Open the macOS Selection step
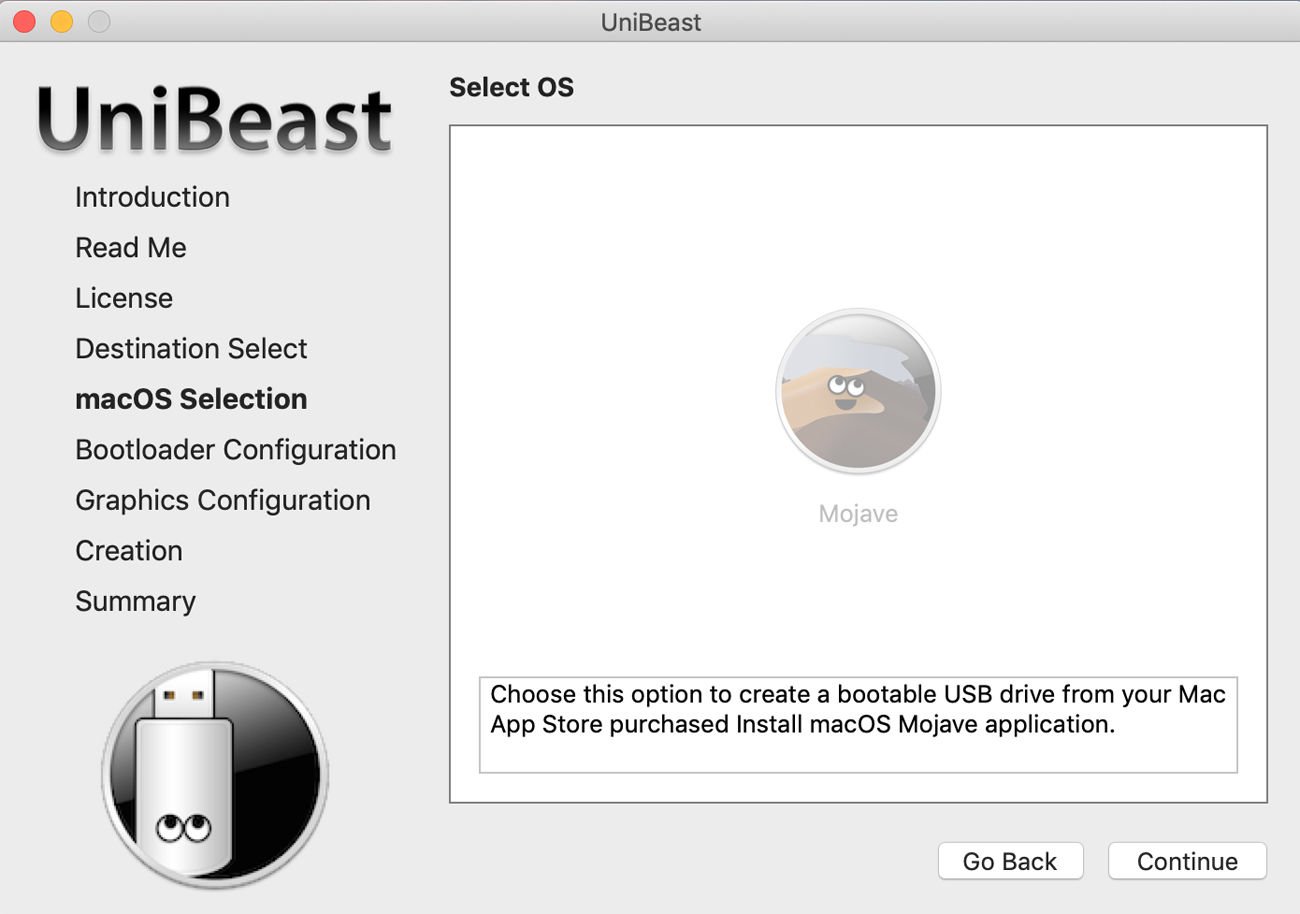This screenshot has width=1300, height=914. point(190,398)
